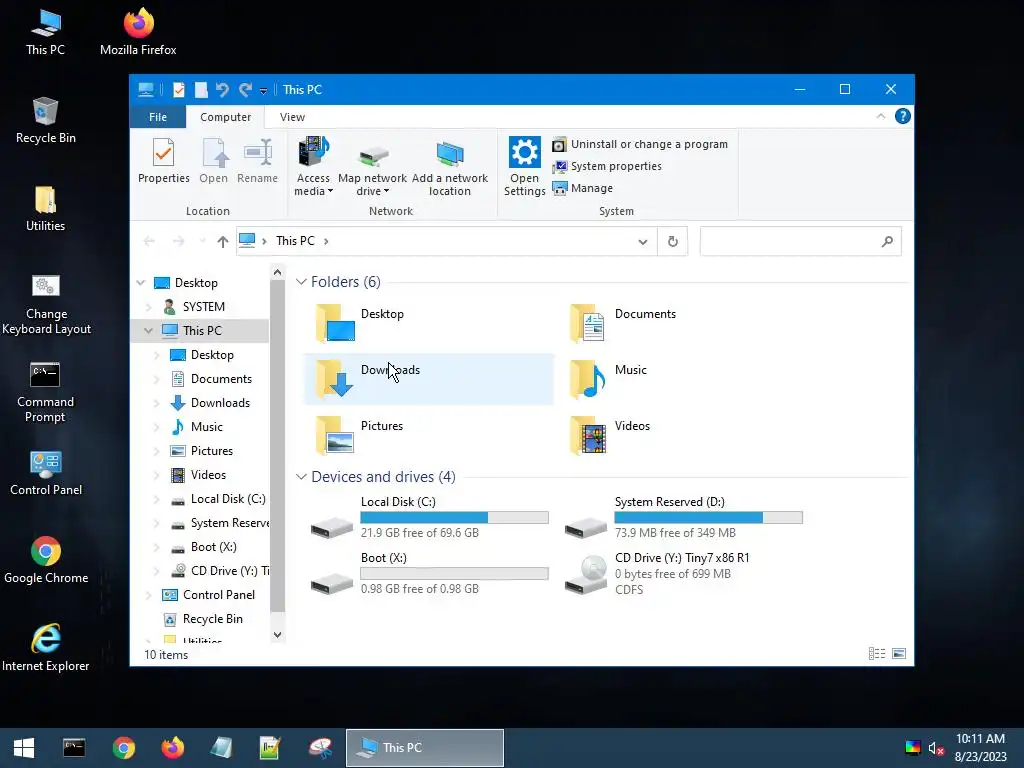Select the Utilities desktop folder icon
The width and height of the screenshot is (1024, 768).
[x=45, y=208]
